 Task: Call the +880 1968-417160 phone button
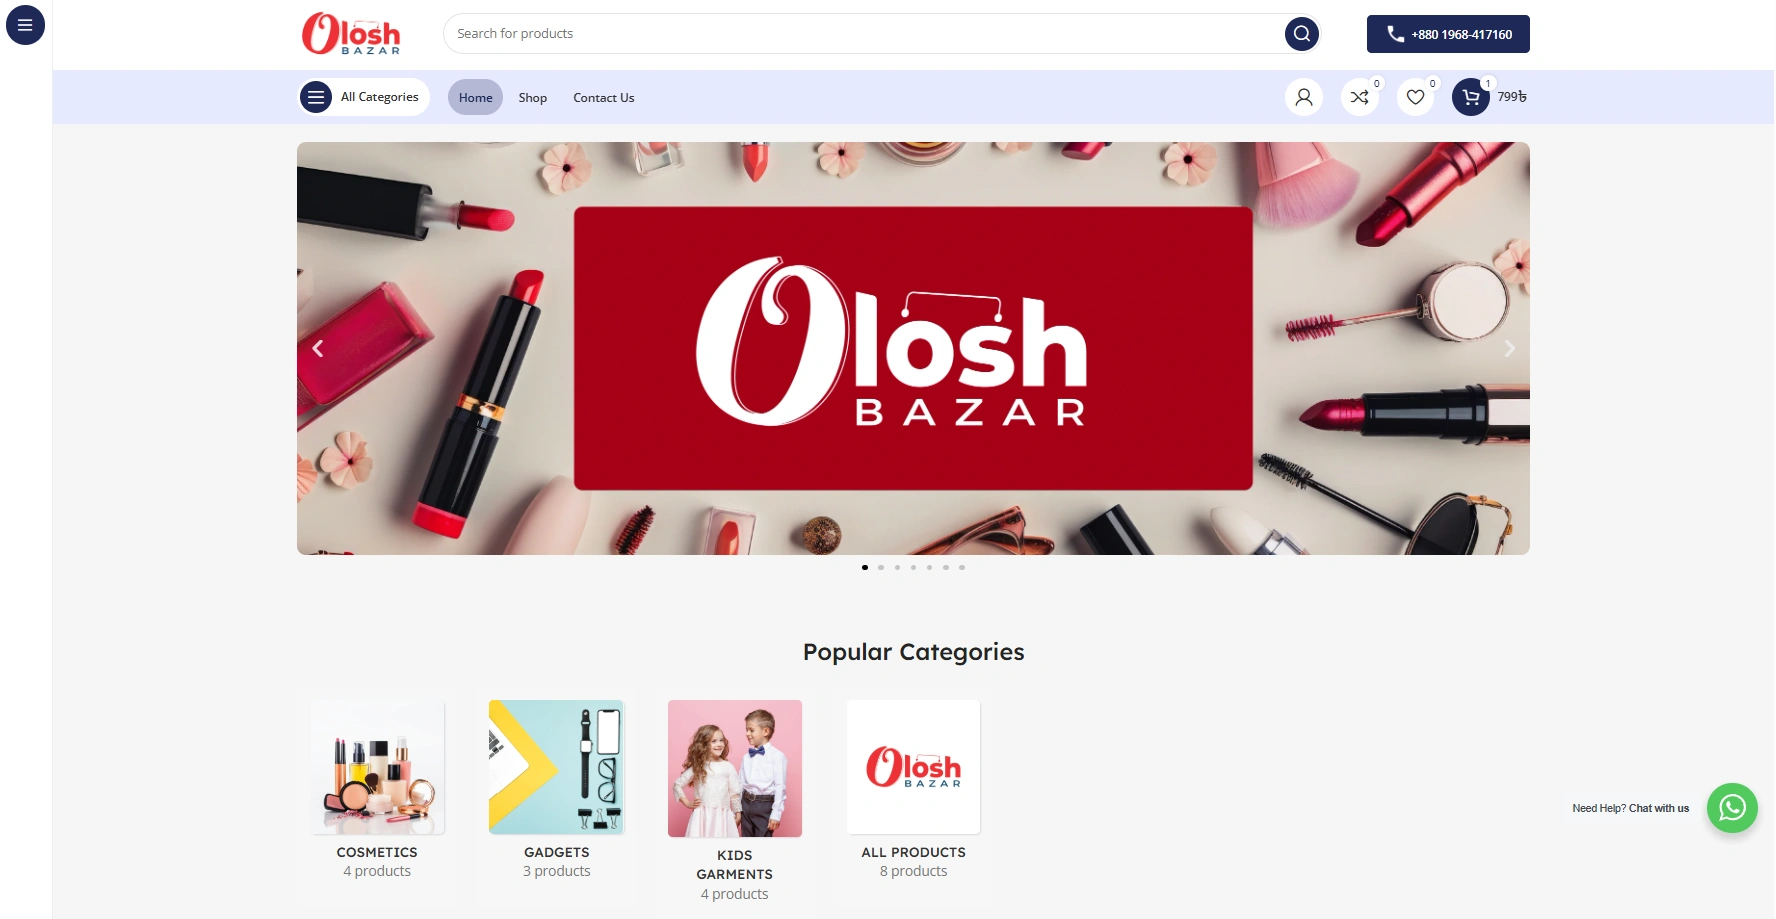(1448, 34)
